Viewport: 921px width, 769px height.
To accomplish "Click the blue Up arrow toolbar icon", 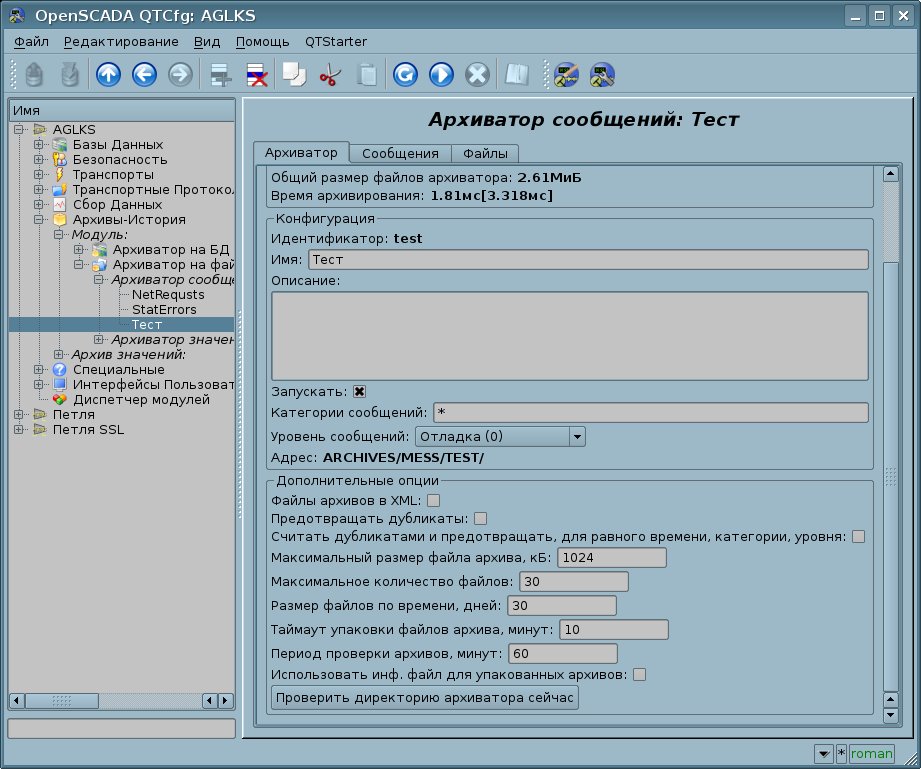I will (x=108, y=75).
